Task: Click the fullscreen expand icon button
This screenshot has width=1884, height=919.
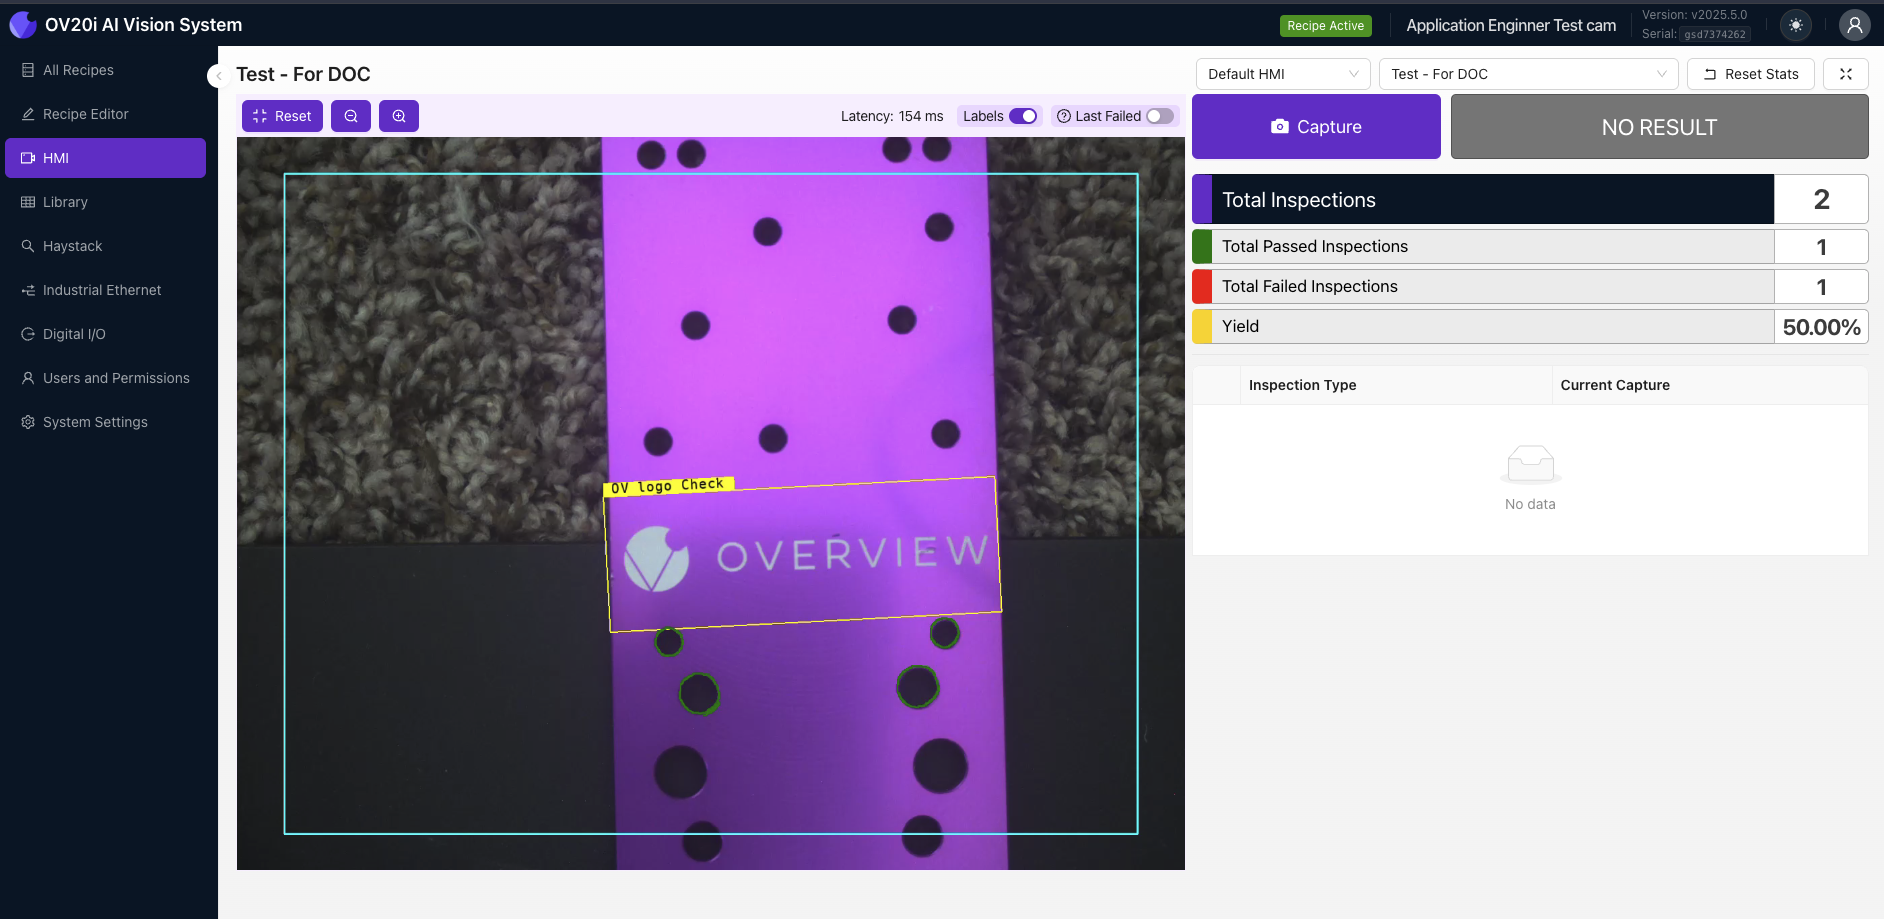Action: point(1845,74)
